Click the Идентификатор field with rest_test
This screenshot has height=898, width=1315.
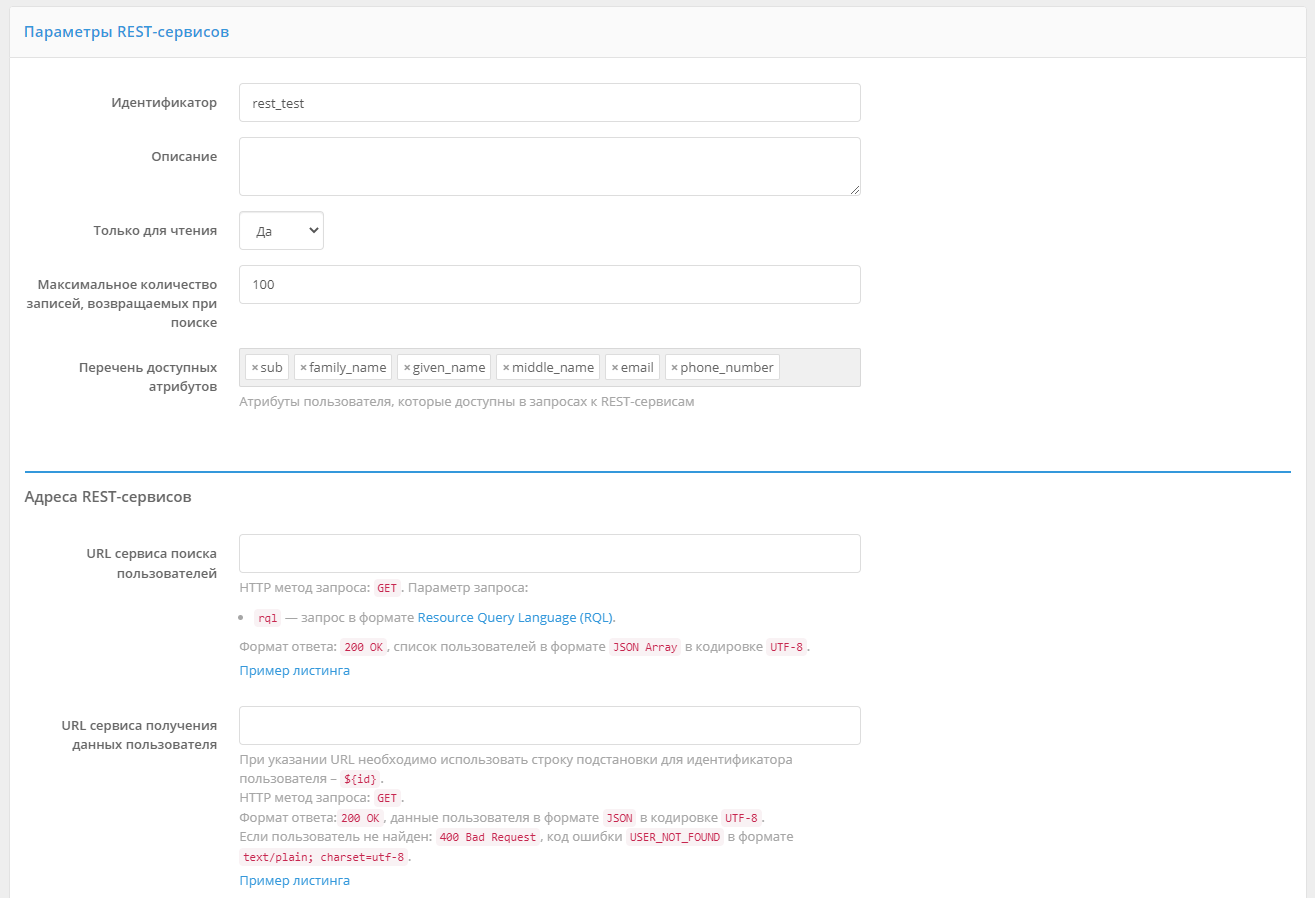click(549, 102)
